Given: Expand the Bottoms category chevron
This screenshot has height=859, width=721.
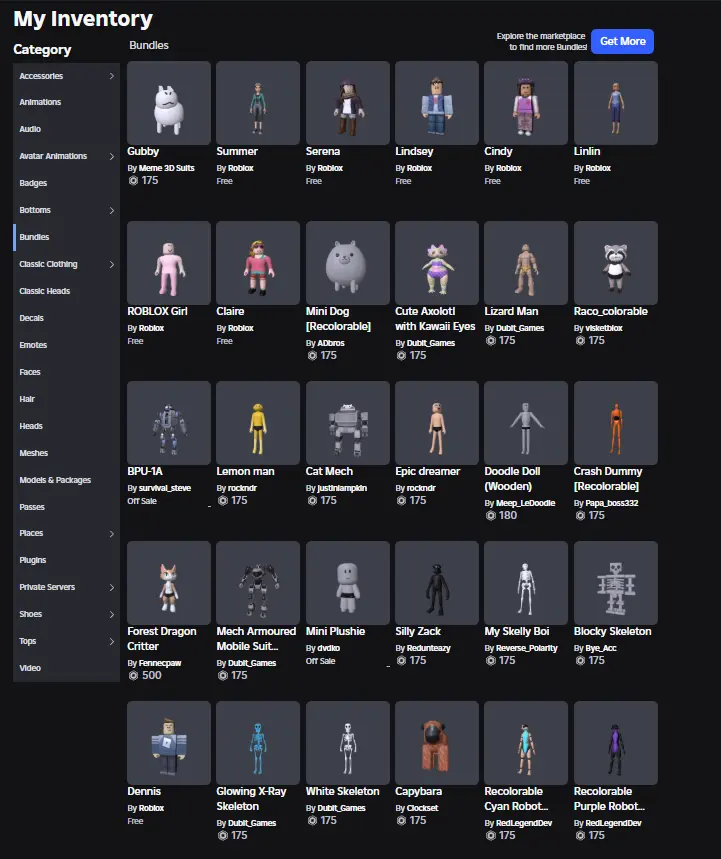Looking at the screenshot, I should [112, 210].
